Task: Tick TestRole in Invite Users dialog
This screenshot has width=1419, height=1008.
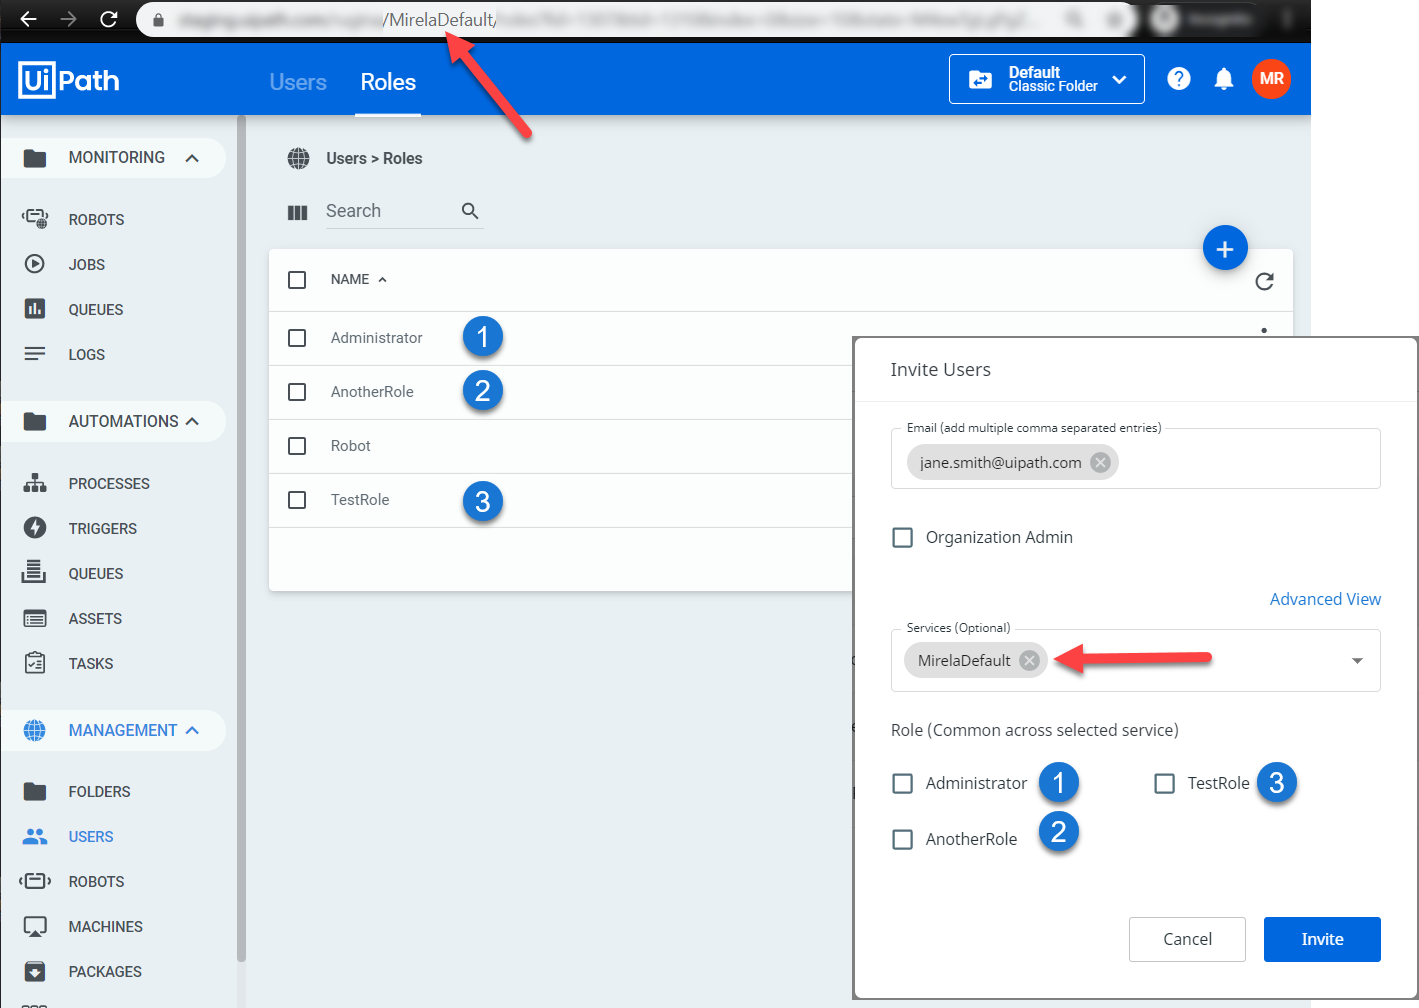Action: tap(1164, 783)
